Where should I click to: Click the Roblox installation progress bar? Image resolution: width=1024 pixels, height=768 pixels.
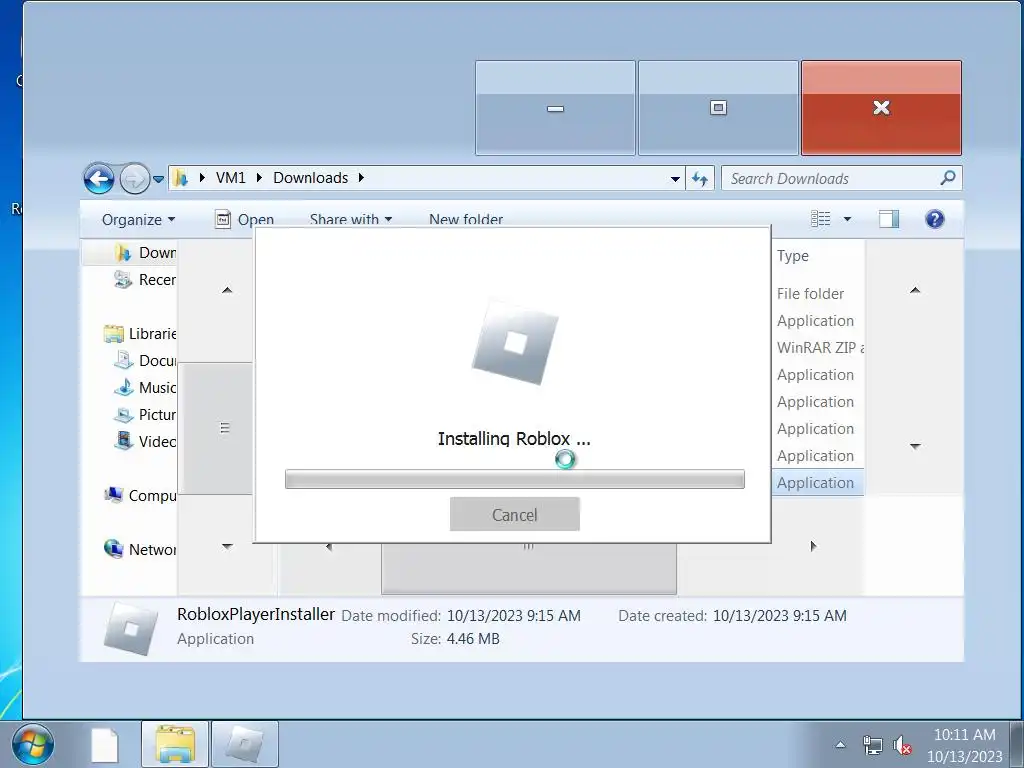(x=515, y=479)
